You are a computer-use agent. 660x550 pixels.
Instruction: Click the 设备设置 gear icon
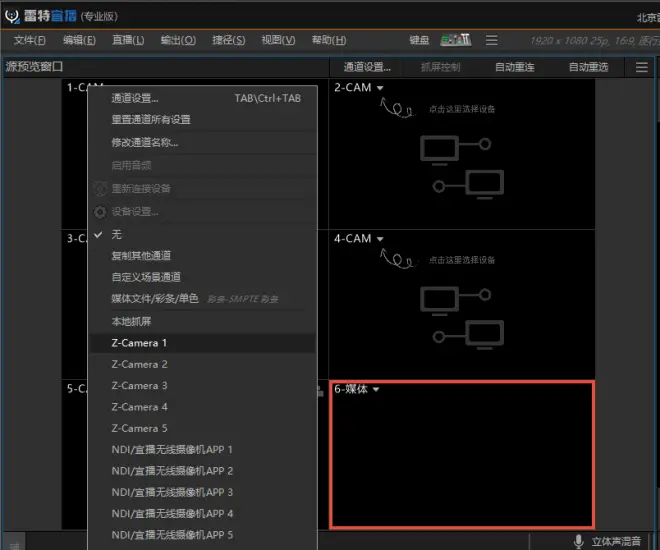point(100,212)
